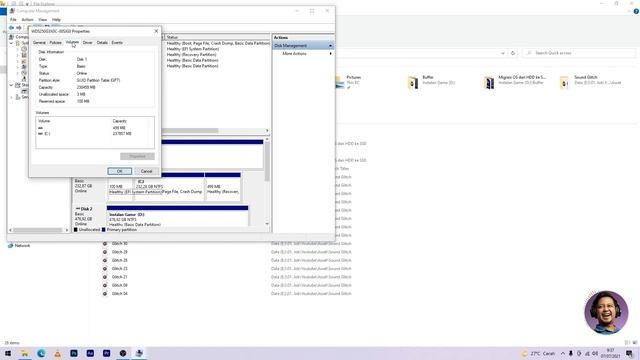Collapse the Disk Management section in Actions pane
This screenshot has width=640, height=360.
[x=330, y=46]
